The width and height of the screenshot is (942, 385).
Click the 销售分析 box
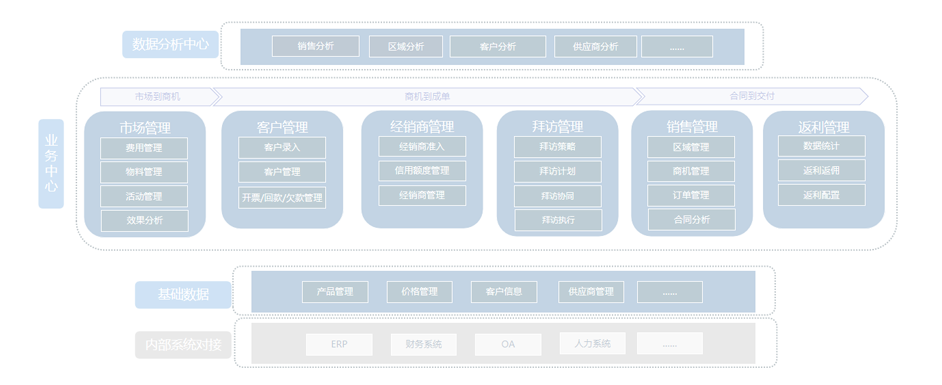point(315,46)
